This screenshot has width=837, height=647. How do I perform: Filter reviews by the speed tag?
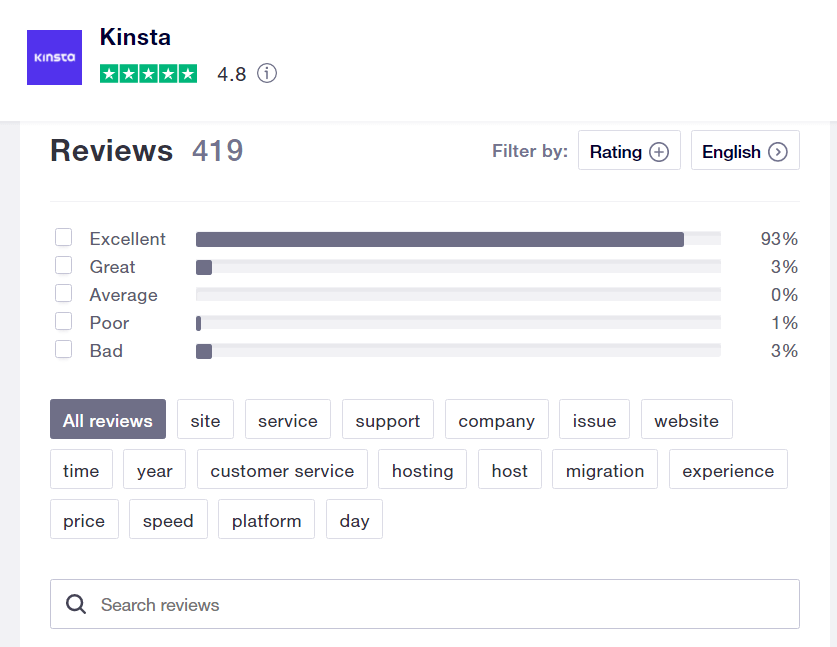point(168,519)
